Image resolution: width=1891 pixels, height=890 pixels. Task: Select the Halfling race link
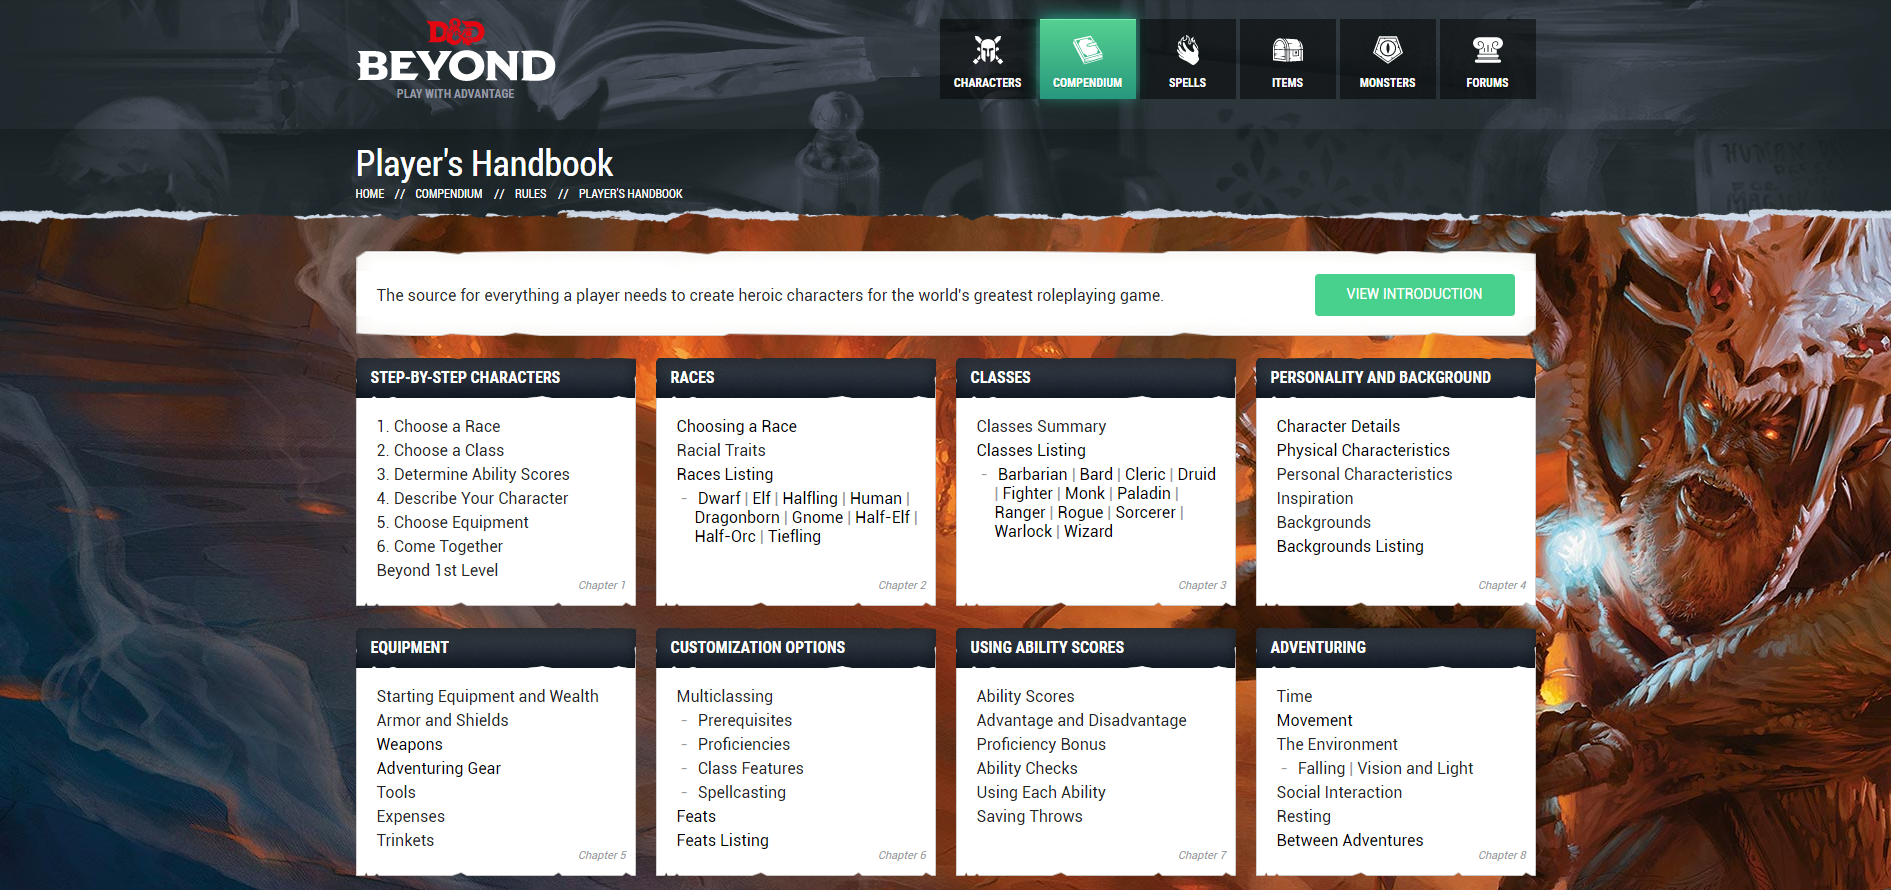click(810, 498)
